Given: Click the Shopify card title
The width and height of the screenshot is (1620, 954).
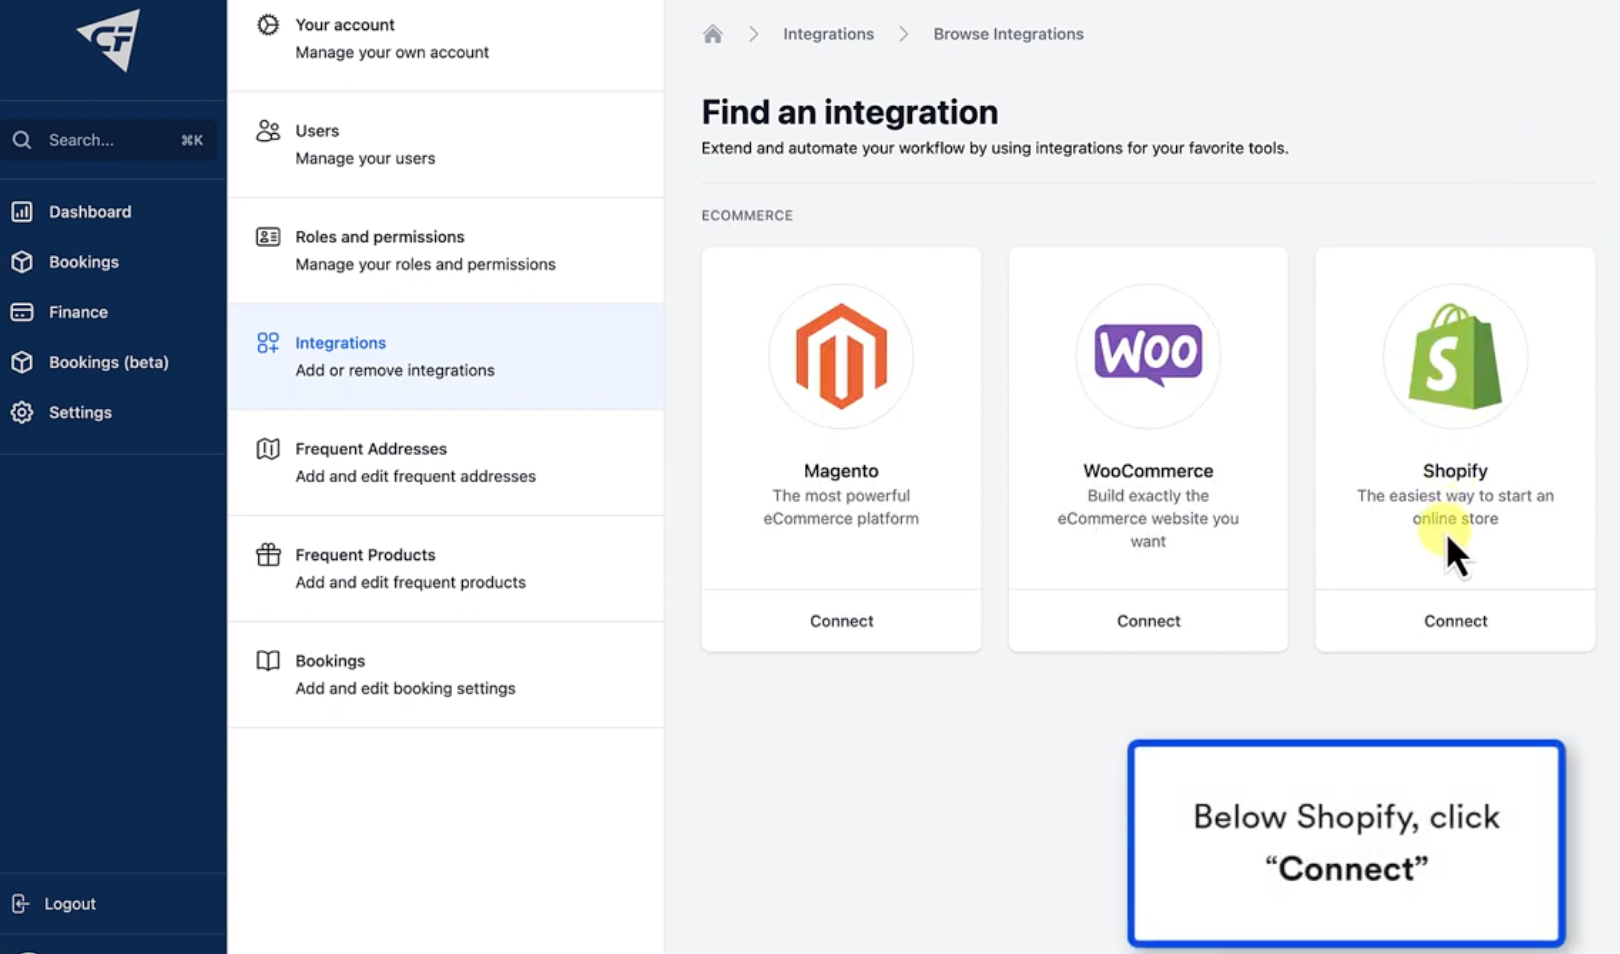Looking at the screenshot, I should pyautogui.click(x=1455, y=471).
